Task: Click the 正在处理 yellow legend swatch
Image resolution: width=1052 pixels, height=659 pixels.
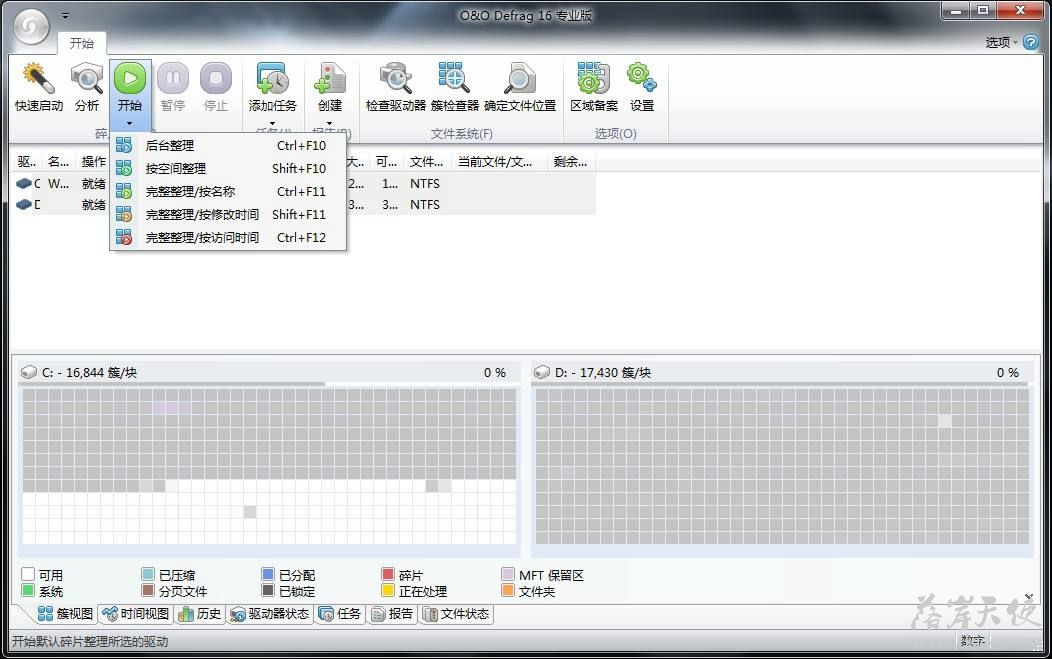Action: (x=388, y=590)
